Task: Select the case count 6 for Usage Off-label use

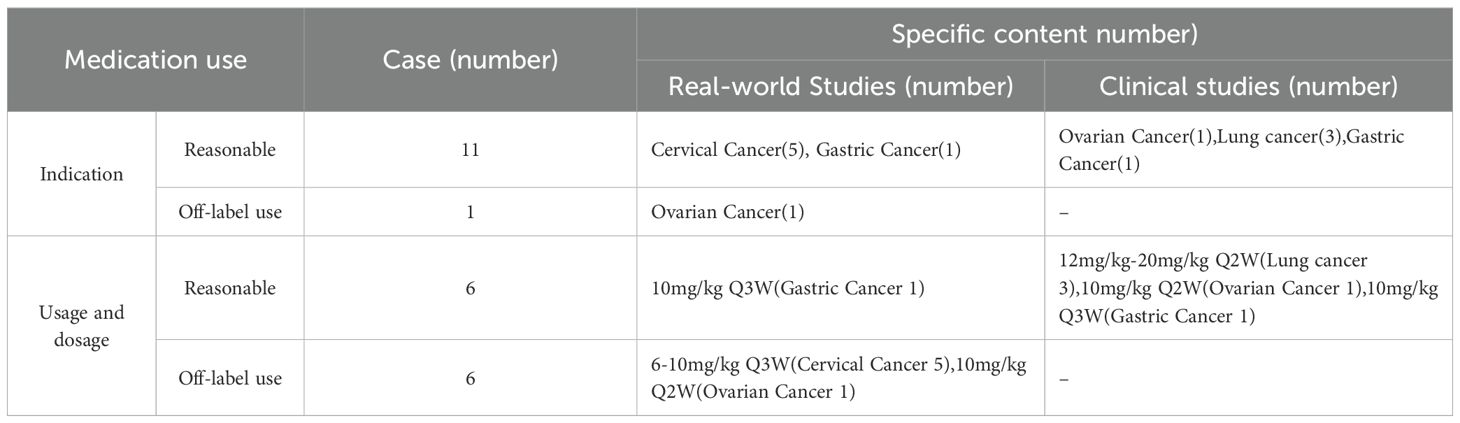Action: tap(470, 378)
